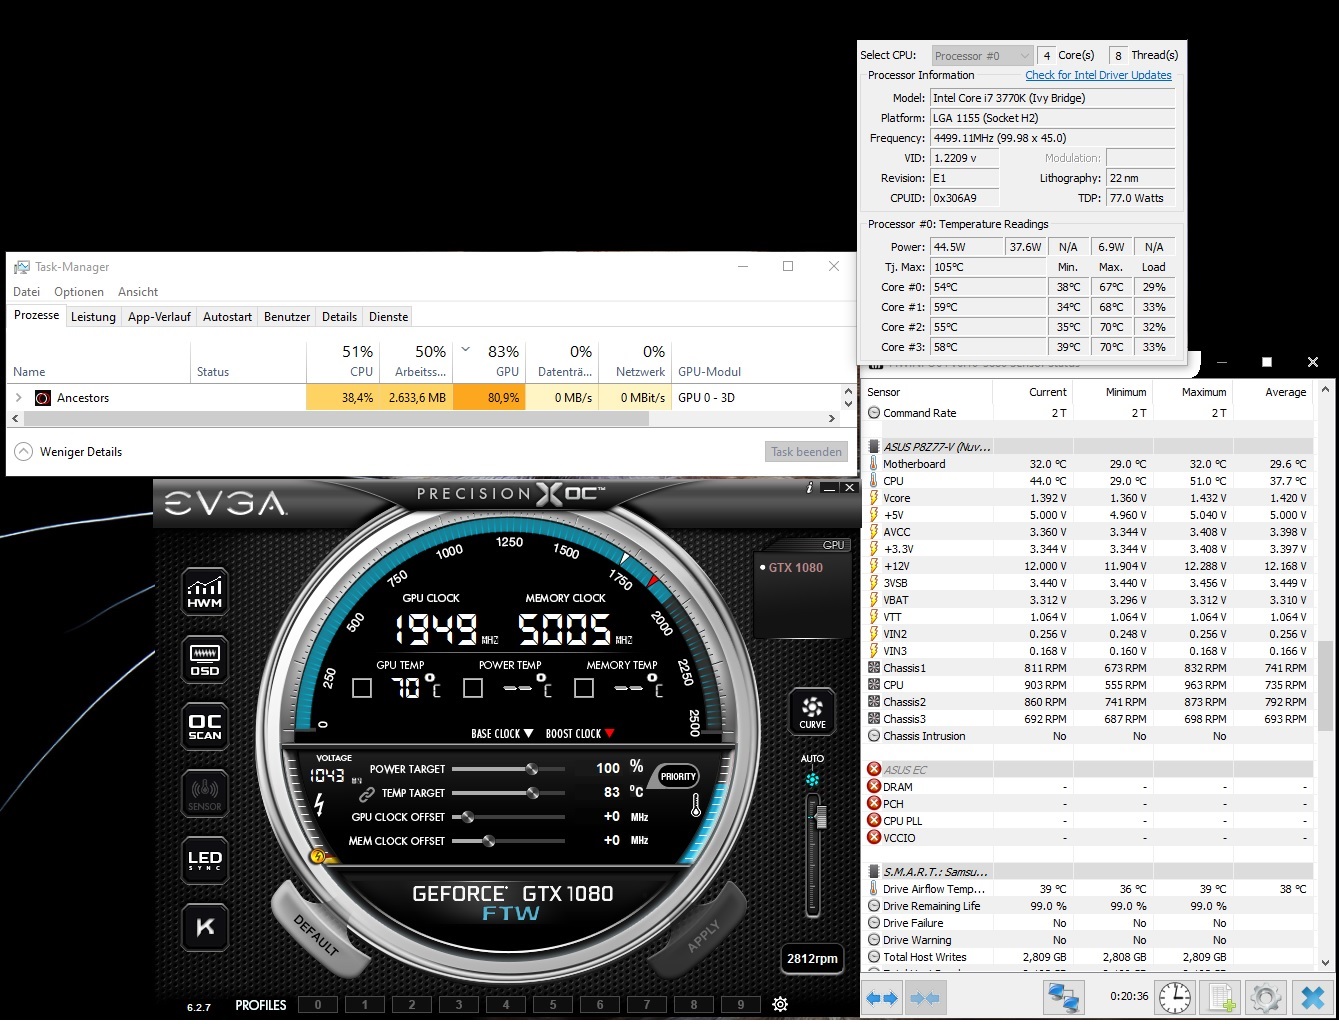Click the MEM CLOCK OFFSET slider handle

coord(489,841)
